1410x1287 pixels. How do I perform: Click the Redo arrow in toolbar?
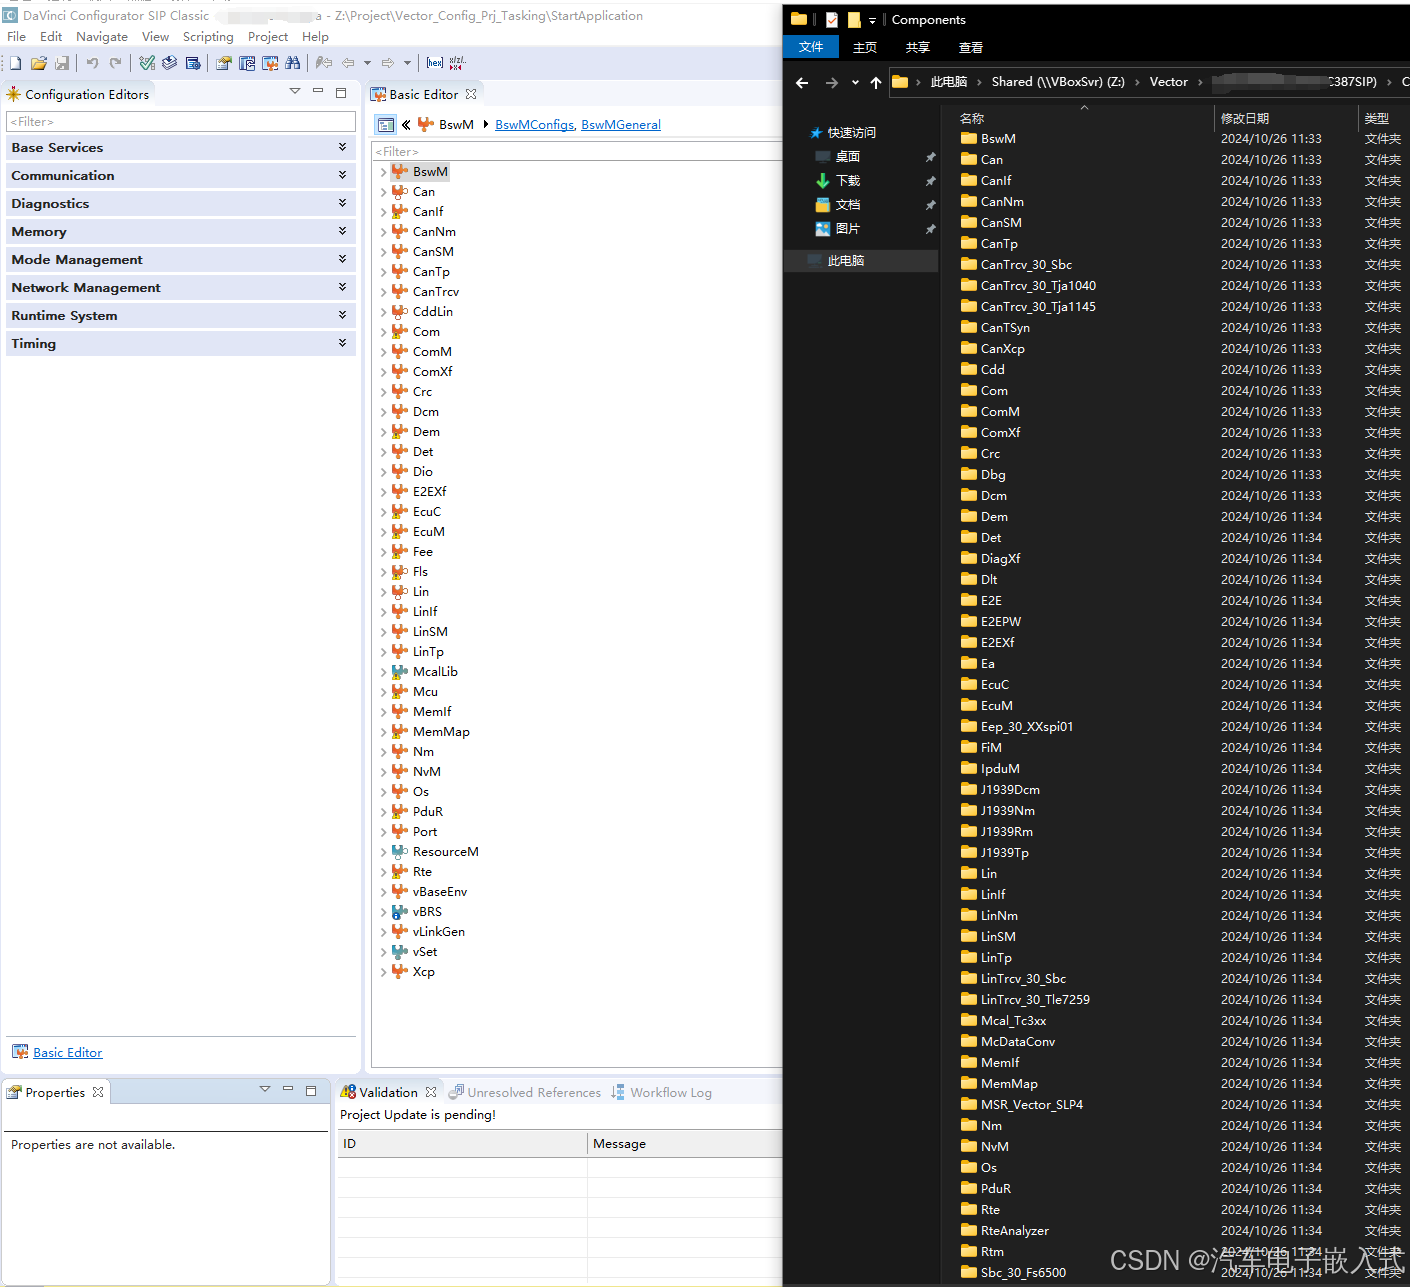115,63
